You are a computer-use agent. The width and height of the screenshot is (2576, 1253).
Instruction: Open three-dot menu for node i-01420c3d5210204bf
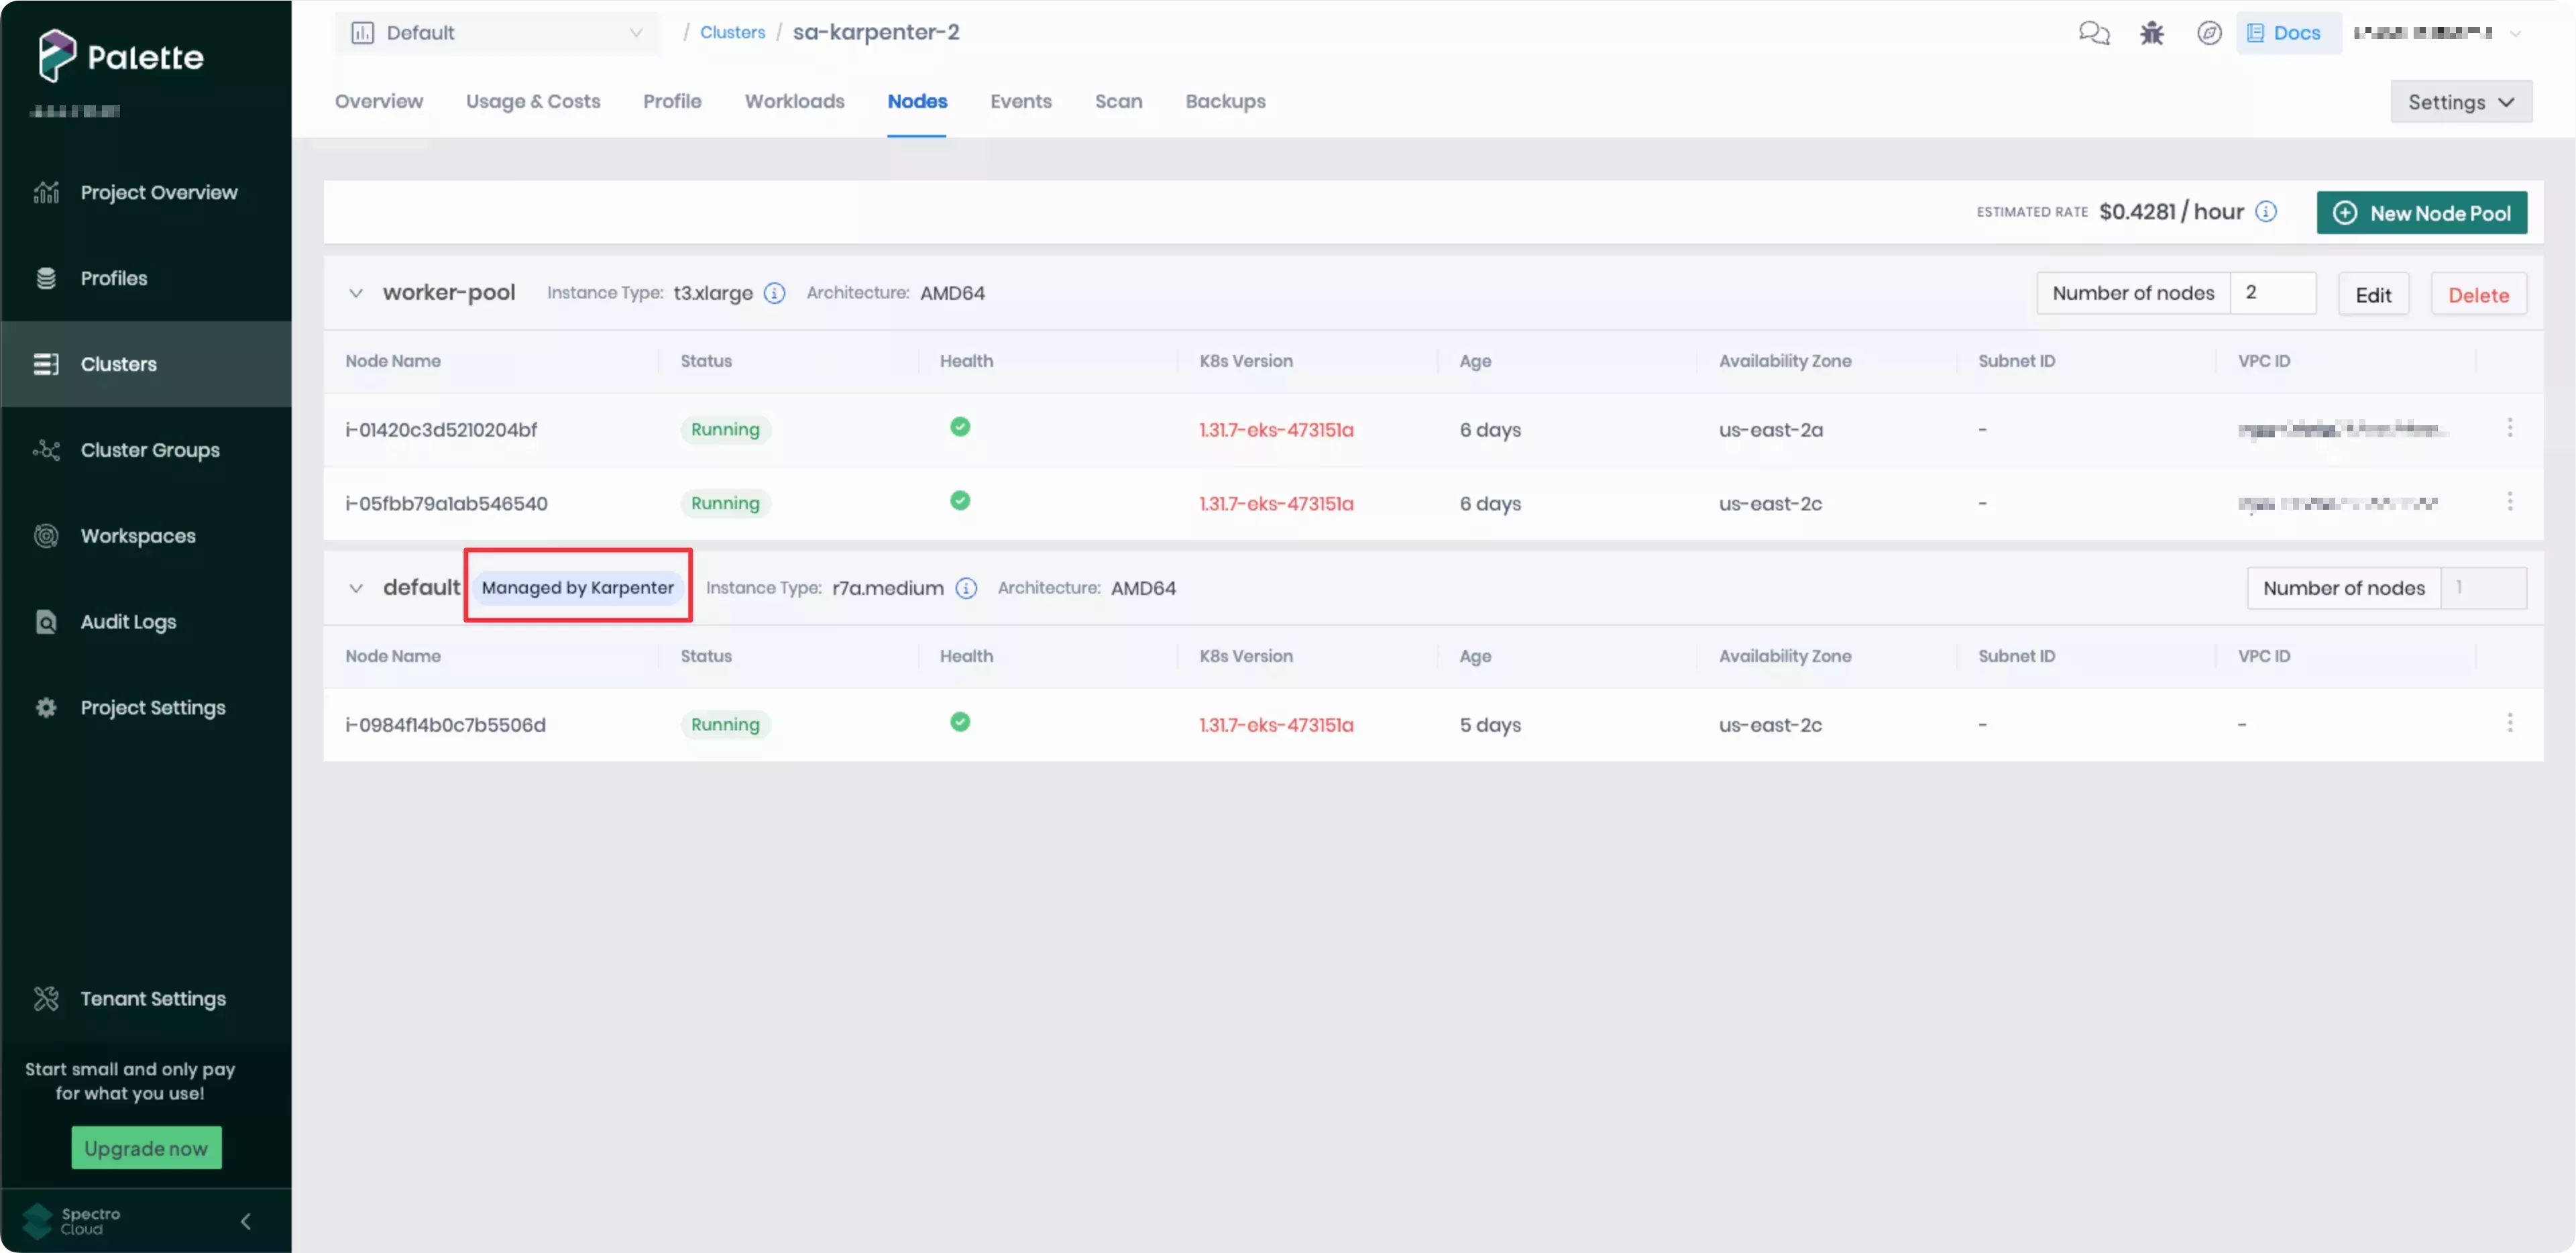pyautogui.click(x=2509, y=428)
